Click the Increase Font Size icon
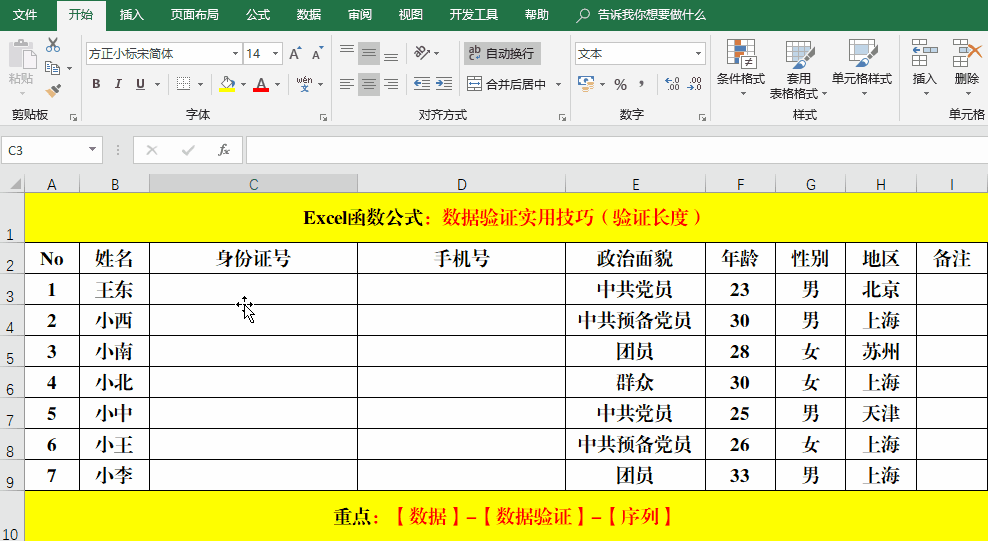Viewport: 988px width, 541px height. pyautogui.click(x=295, y=54)
